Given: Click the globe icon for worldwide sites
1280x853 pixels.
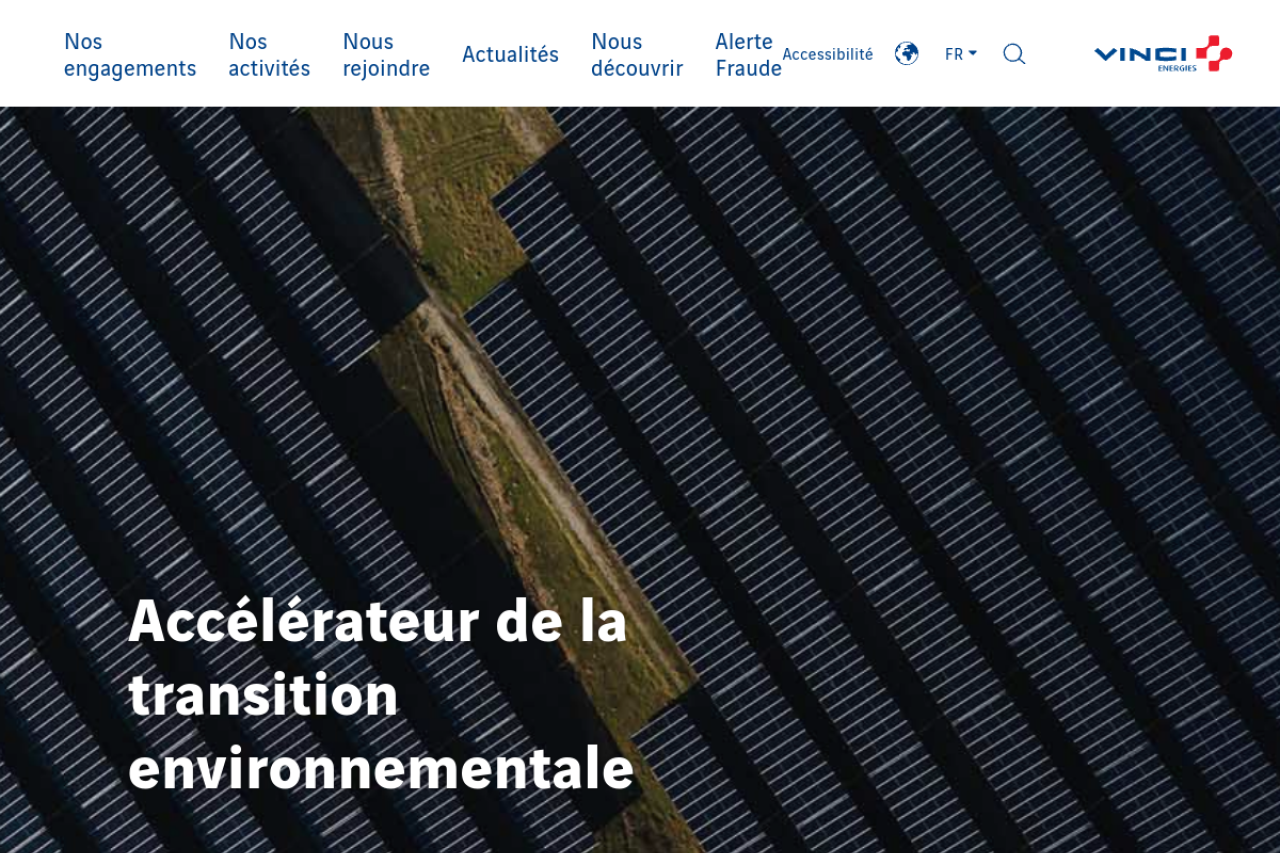Looking at the screenshot, I should (906, 54).
